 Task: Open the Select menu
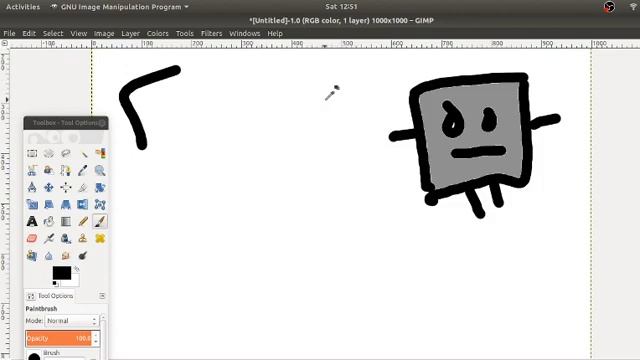click(53, 33)
